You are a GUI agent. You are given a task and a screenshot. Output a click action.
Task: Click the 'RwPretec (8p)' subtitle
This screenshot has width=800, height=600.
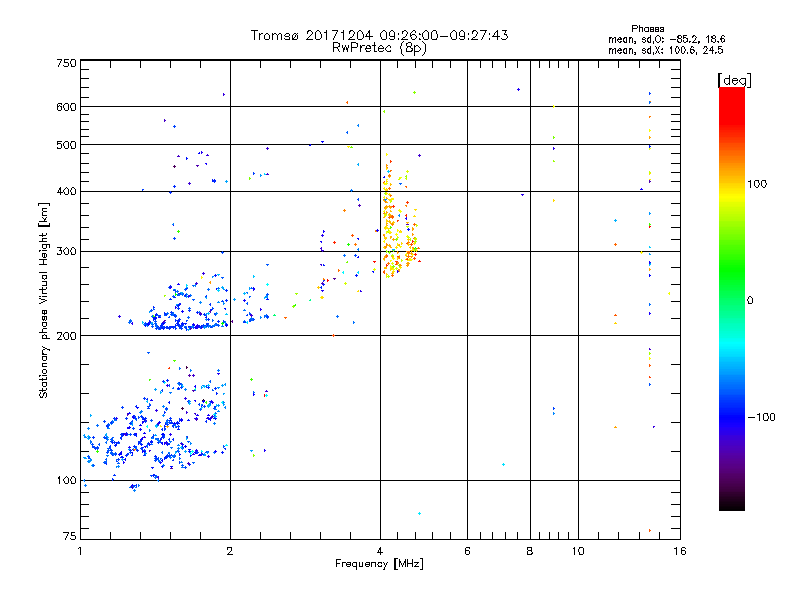pyautogui.click(x=379, y=48)
